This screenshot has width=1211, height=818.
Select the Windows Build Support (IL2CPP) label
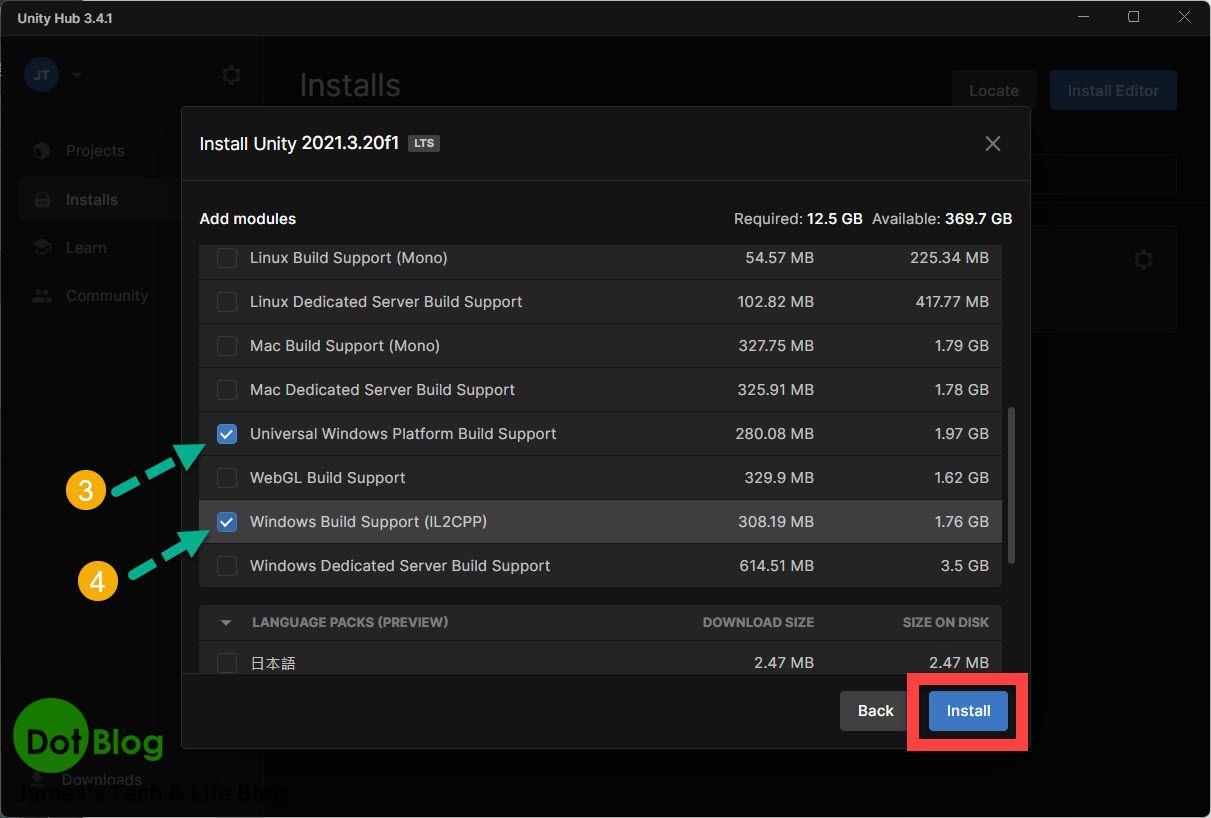[x=369, y=522]
